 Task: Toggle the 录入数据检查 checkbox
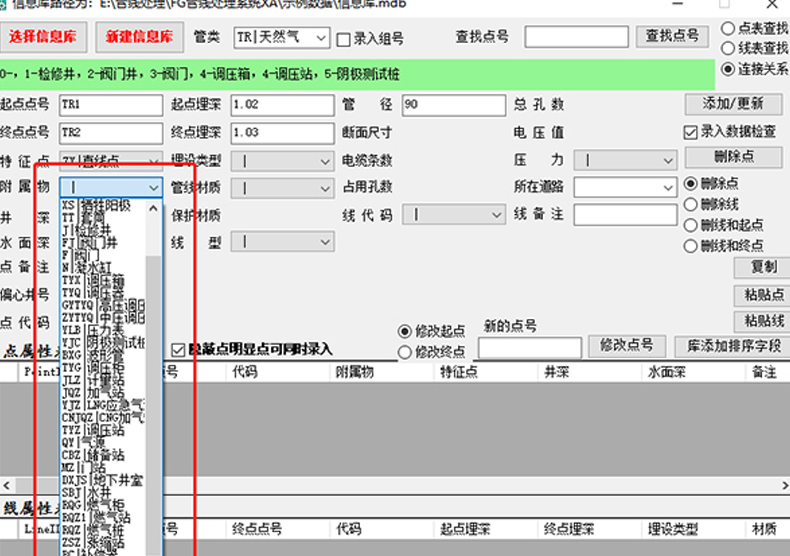point(691,131)
